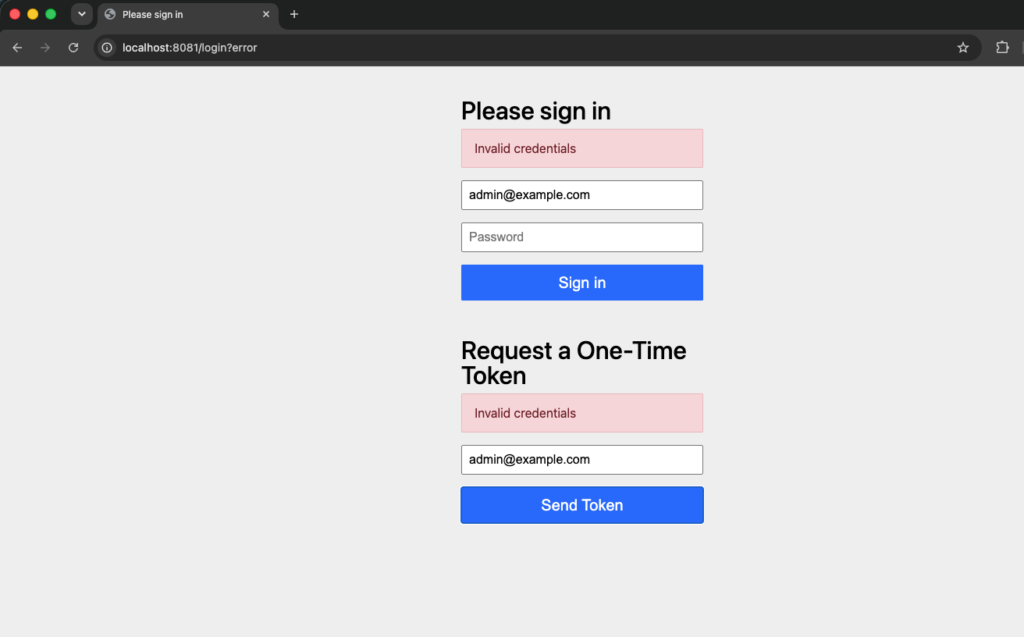Open the extensions puzzle icon
The image size is (1024, 637).
click(1002, 47)
